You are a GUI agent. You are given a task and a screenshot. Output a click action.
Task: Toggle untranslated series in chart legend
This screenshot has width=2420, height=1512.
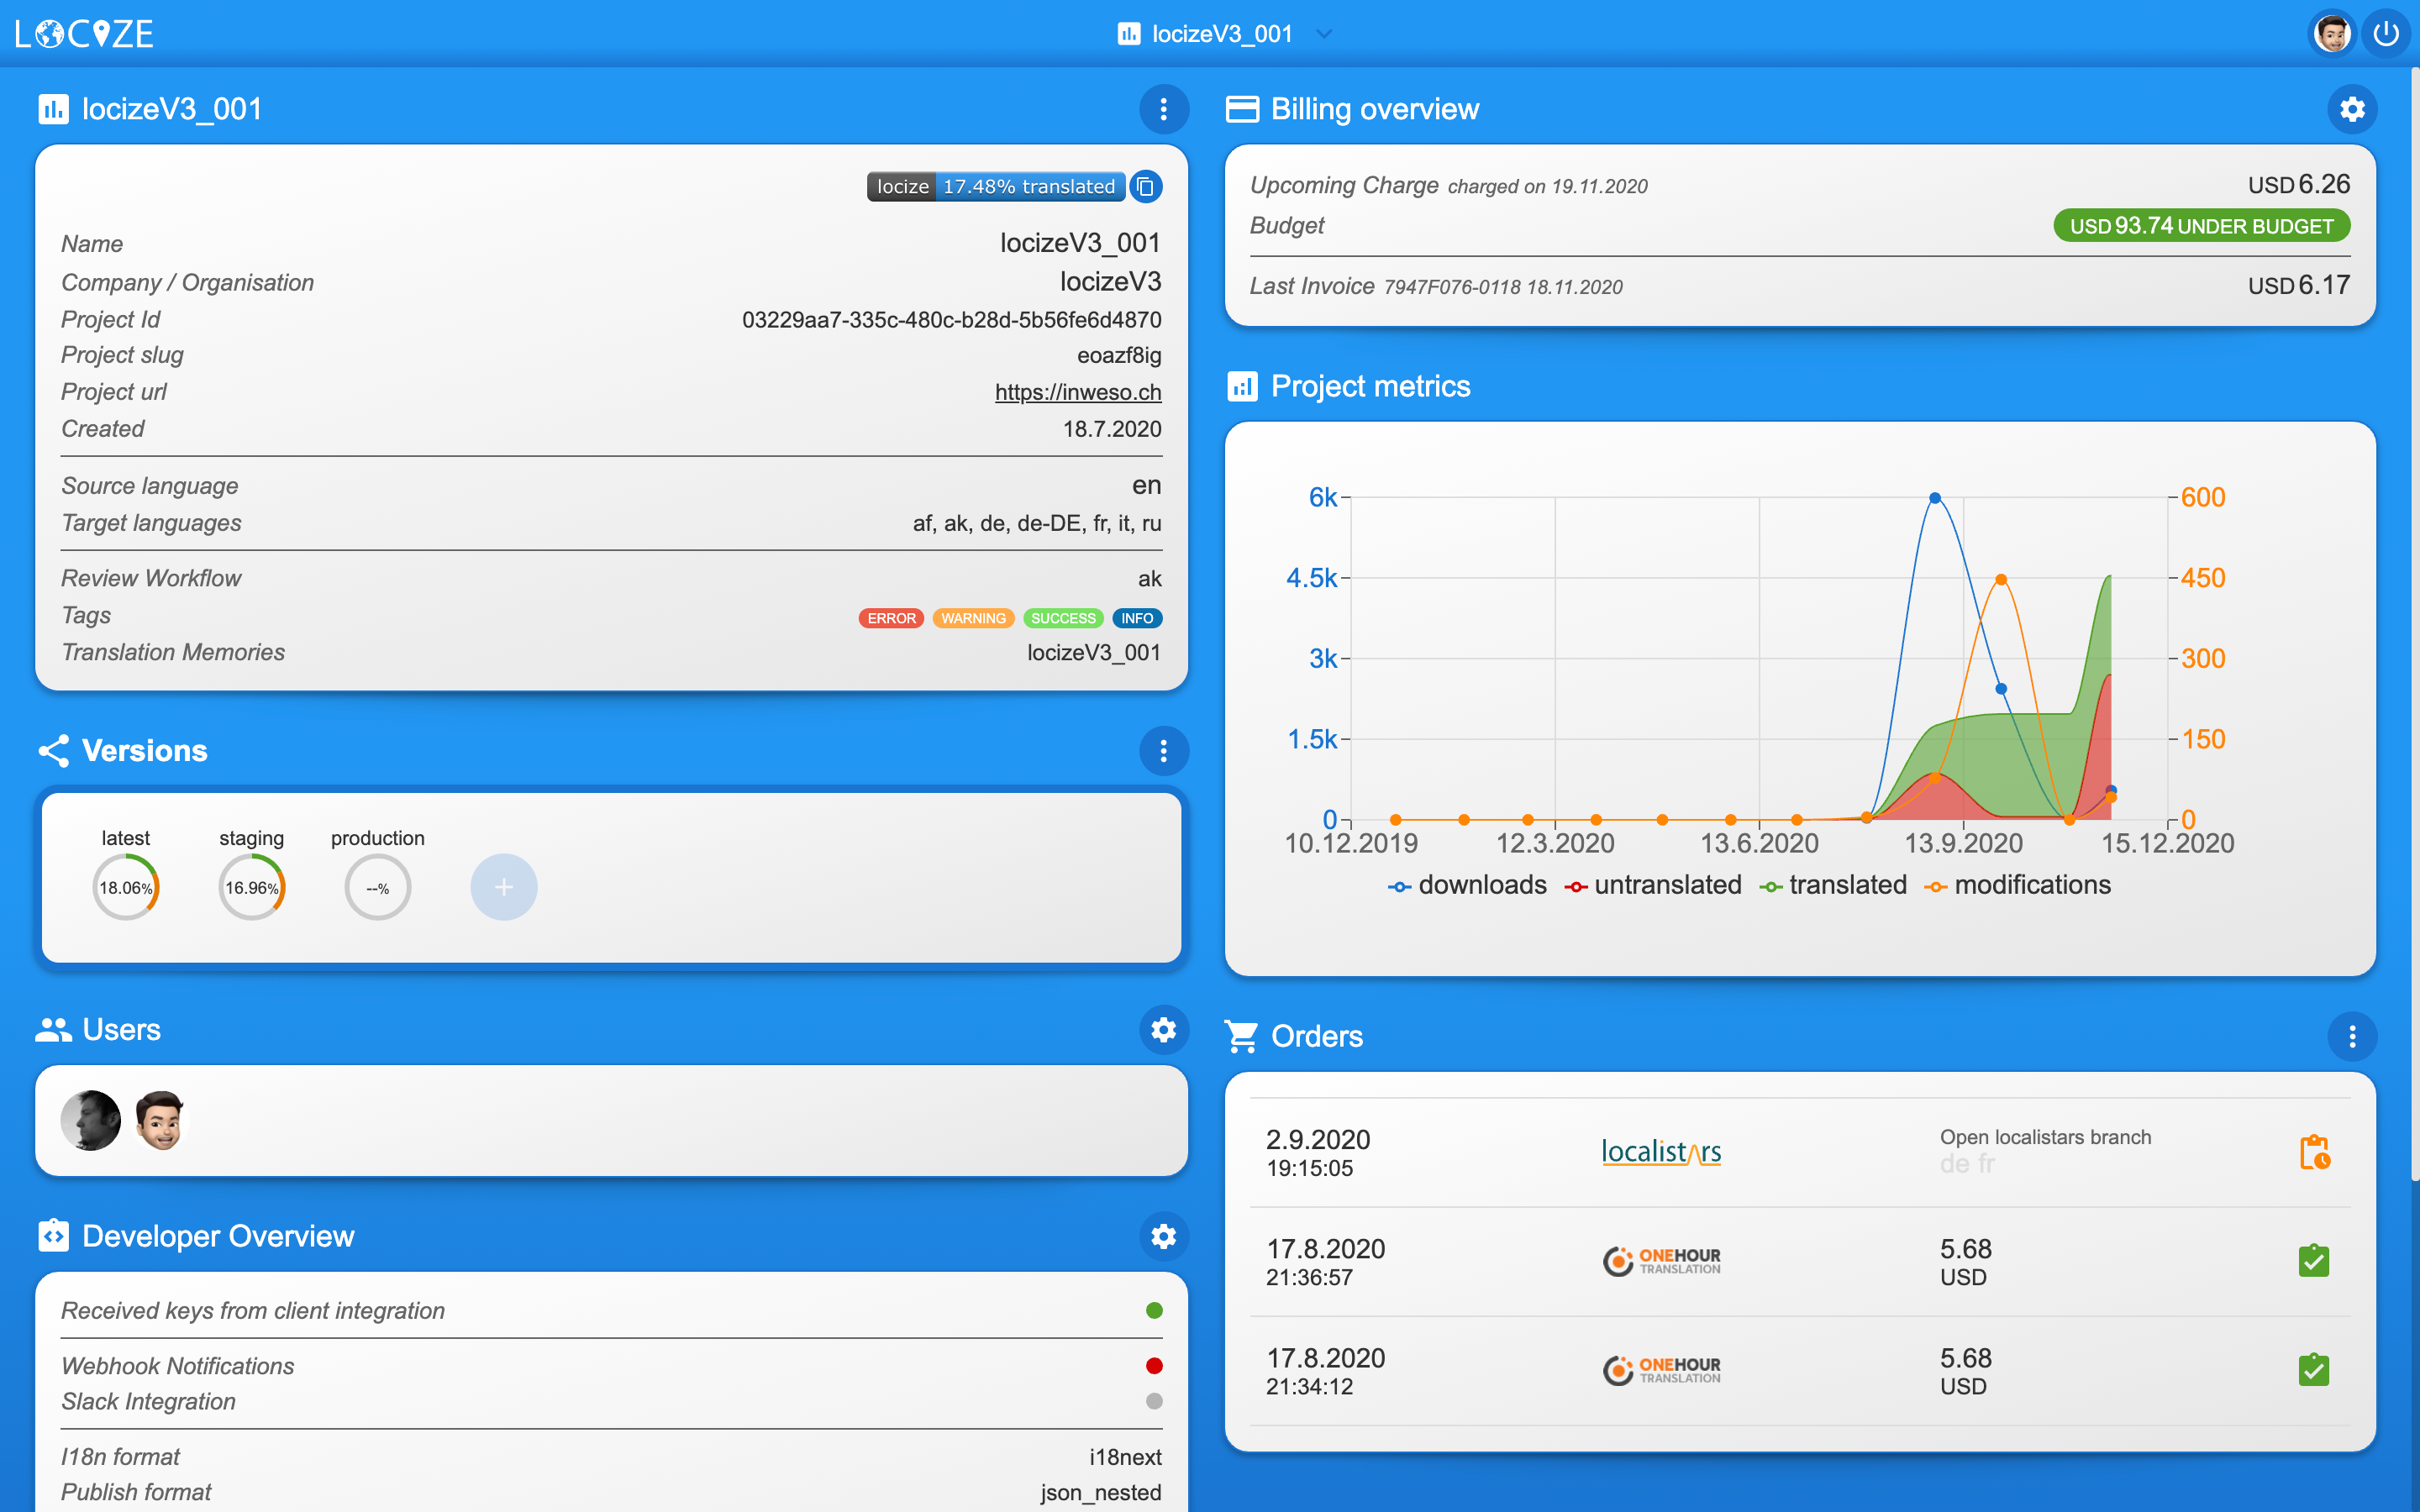(1653, 886)
